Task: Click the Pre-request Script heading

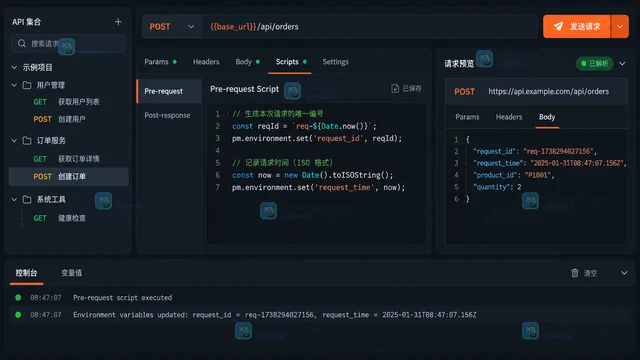Action: 244,89
